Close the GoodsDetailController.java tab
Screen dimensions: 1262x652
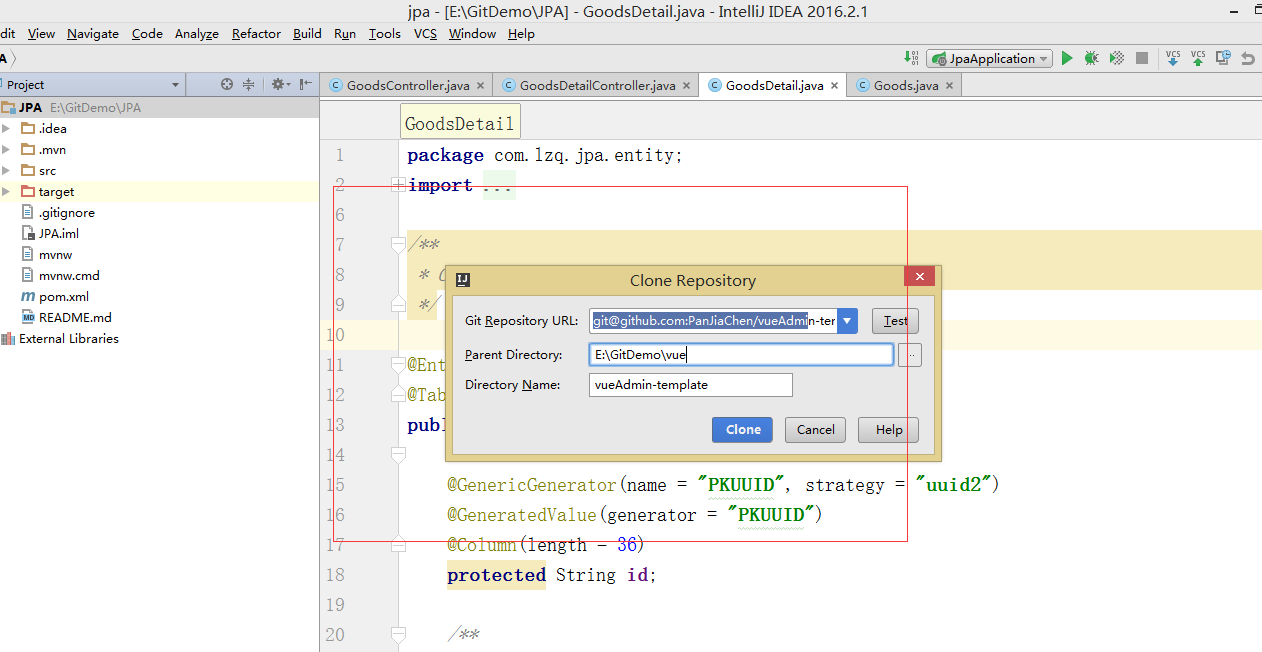pos(686,85)
